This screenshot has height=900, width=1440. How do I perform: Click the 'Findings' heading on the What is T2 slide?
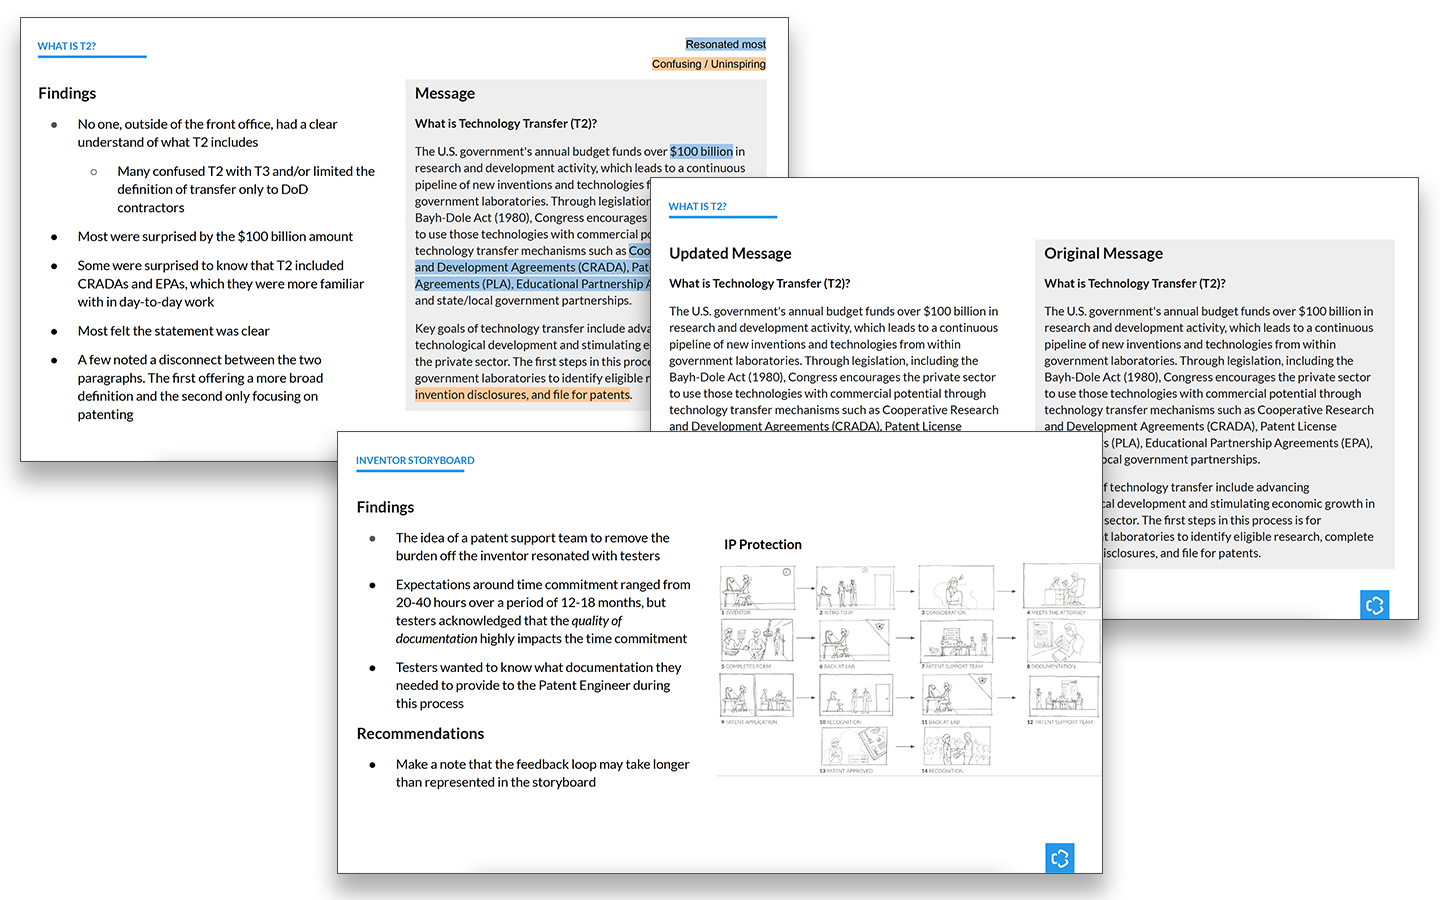[x=67, y=93]
